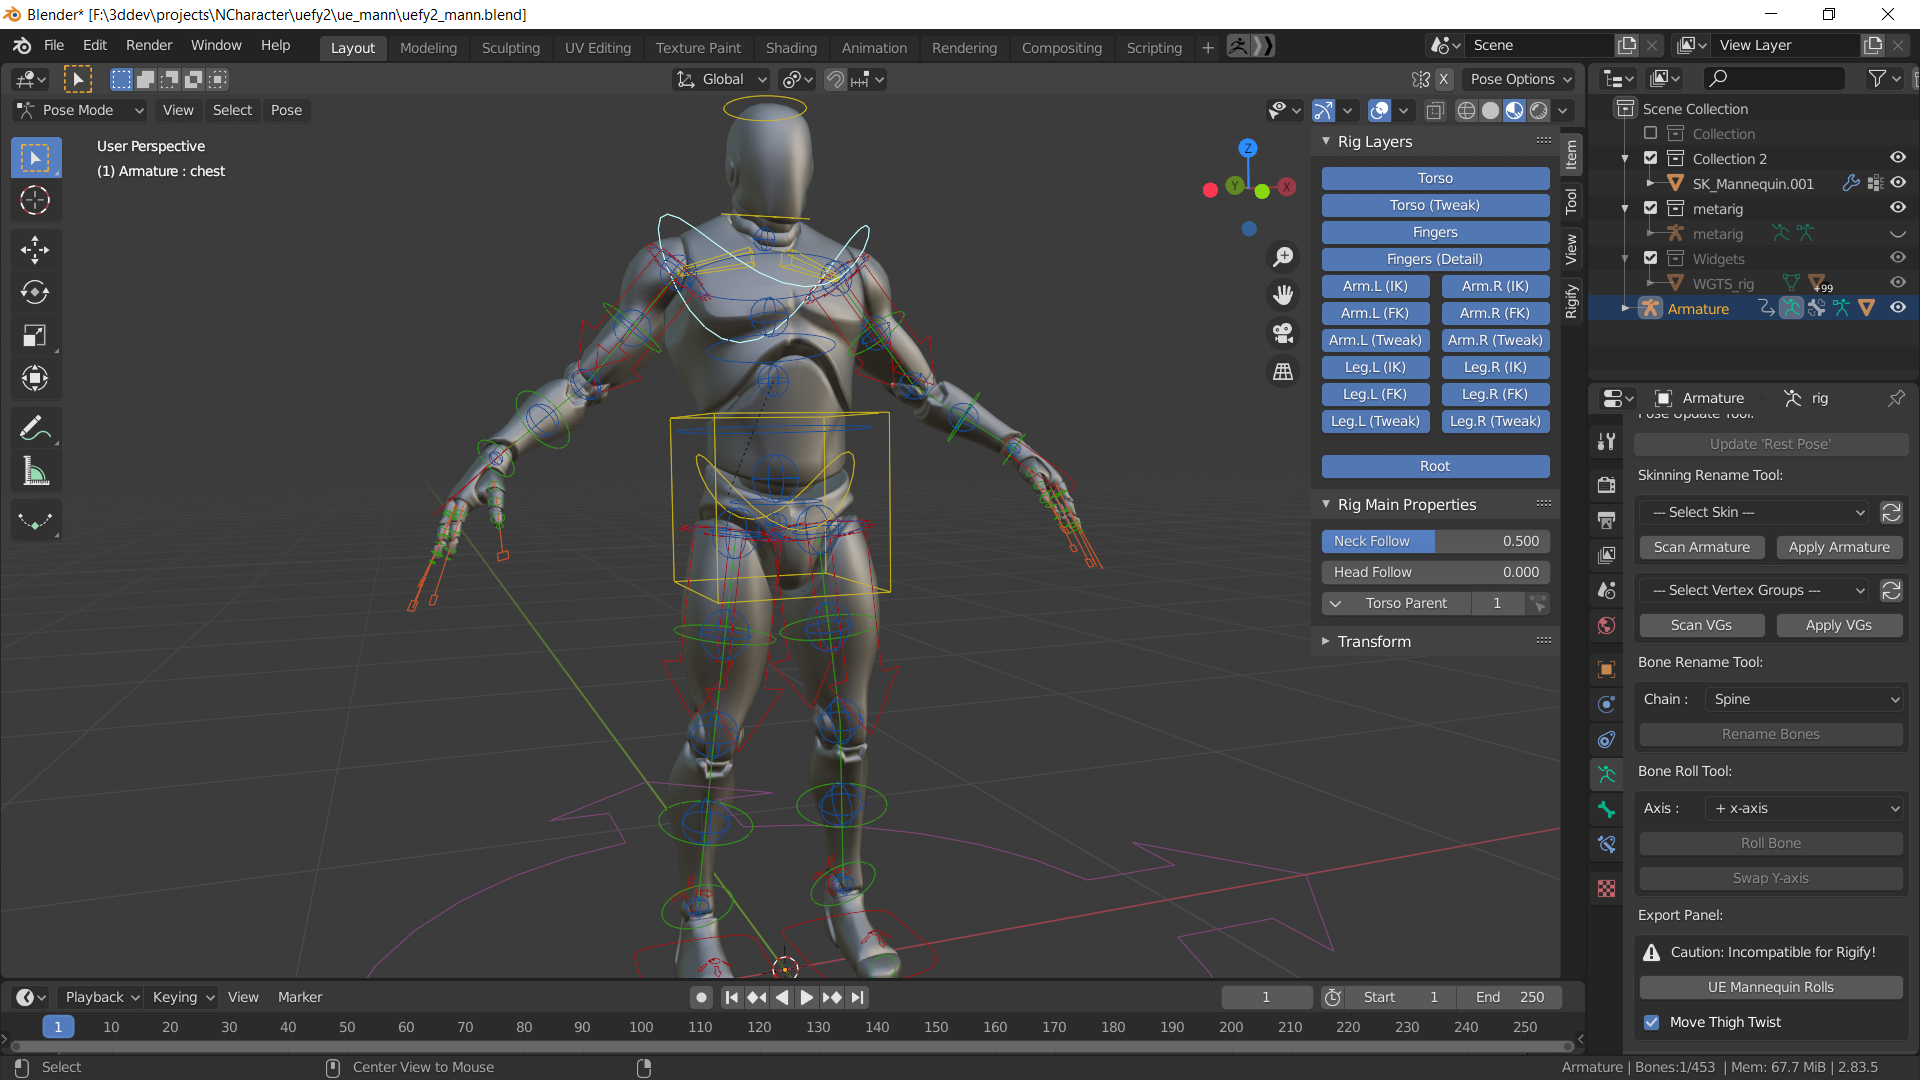
Task: Select the Annotate tool
Action: [35, 428]
